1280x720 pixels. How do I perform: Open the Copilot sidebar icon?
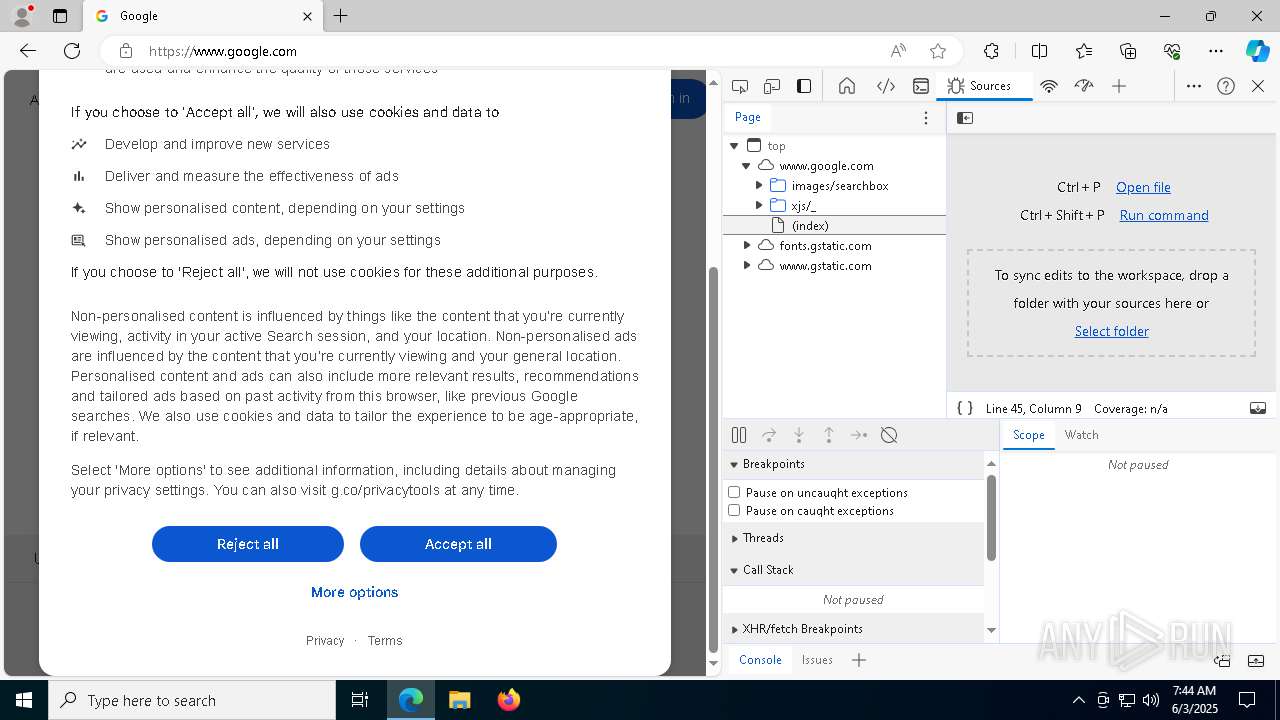point(1257,51)
